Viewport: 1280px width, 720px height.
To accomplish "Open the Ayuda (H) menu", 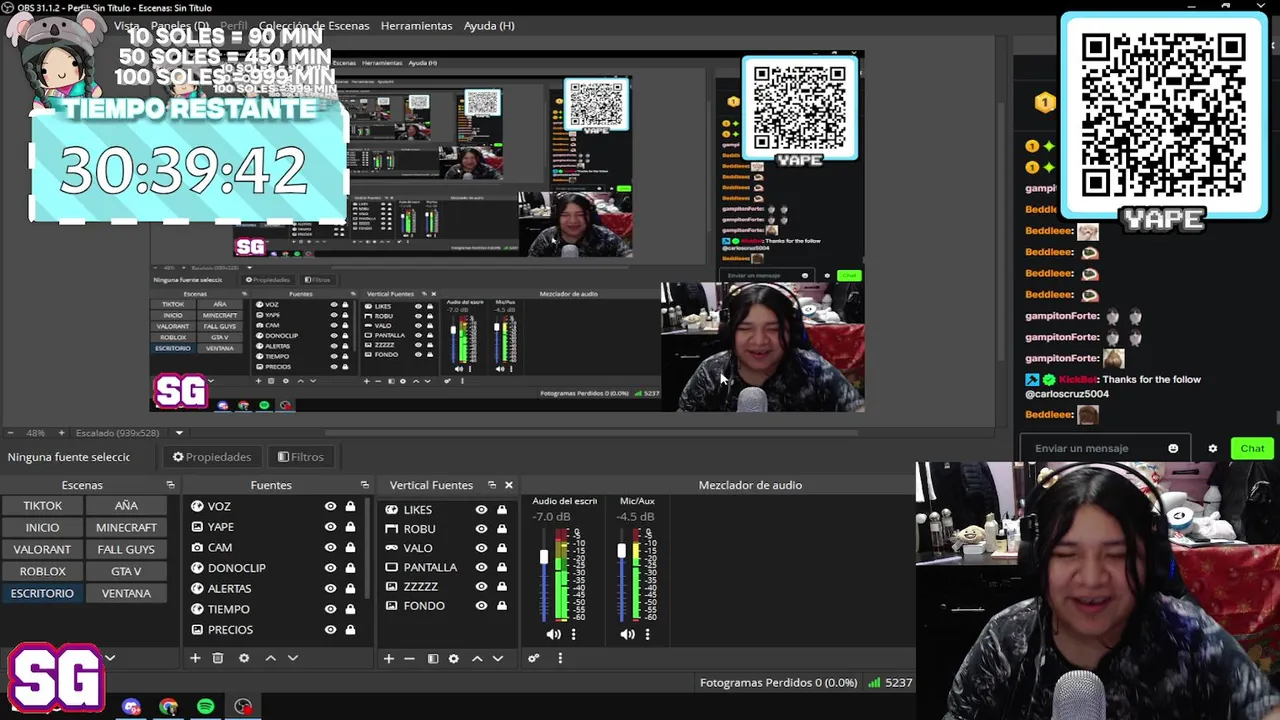I will (489, 25).
